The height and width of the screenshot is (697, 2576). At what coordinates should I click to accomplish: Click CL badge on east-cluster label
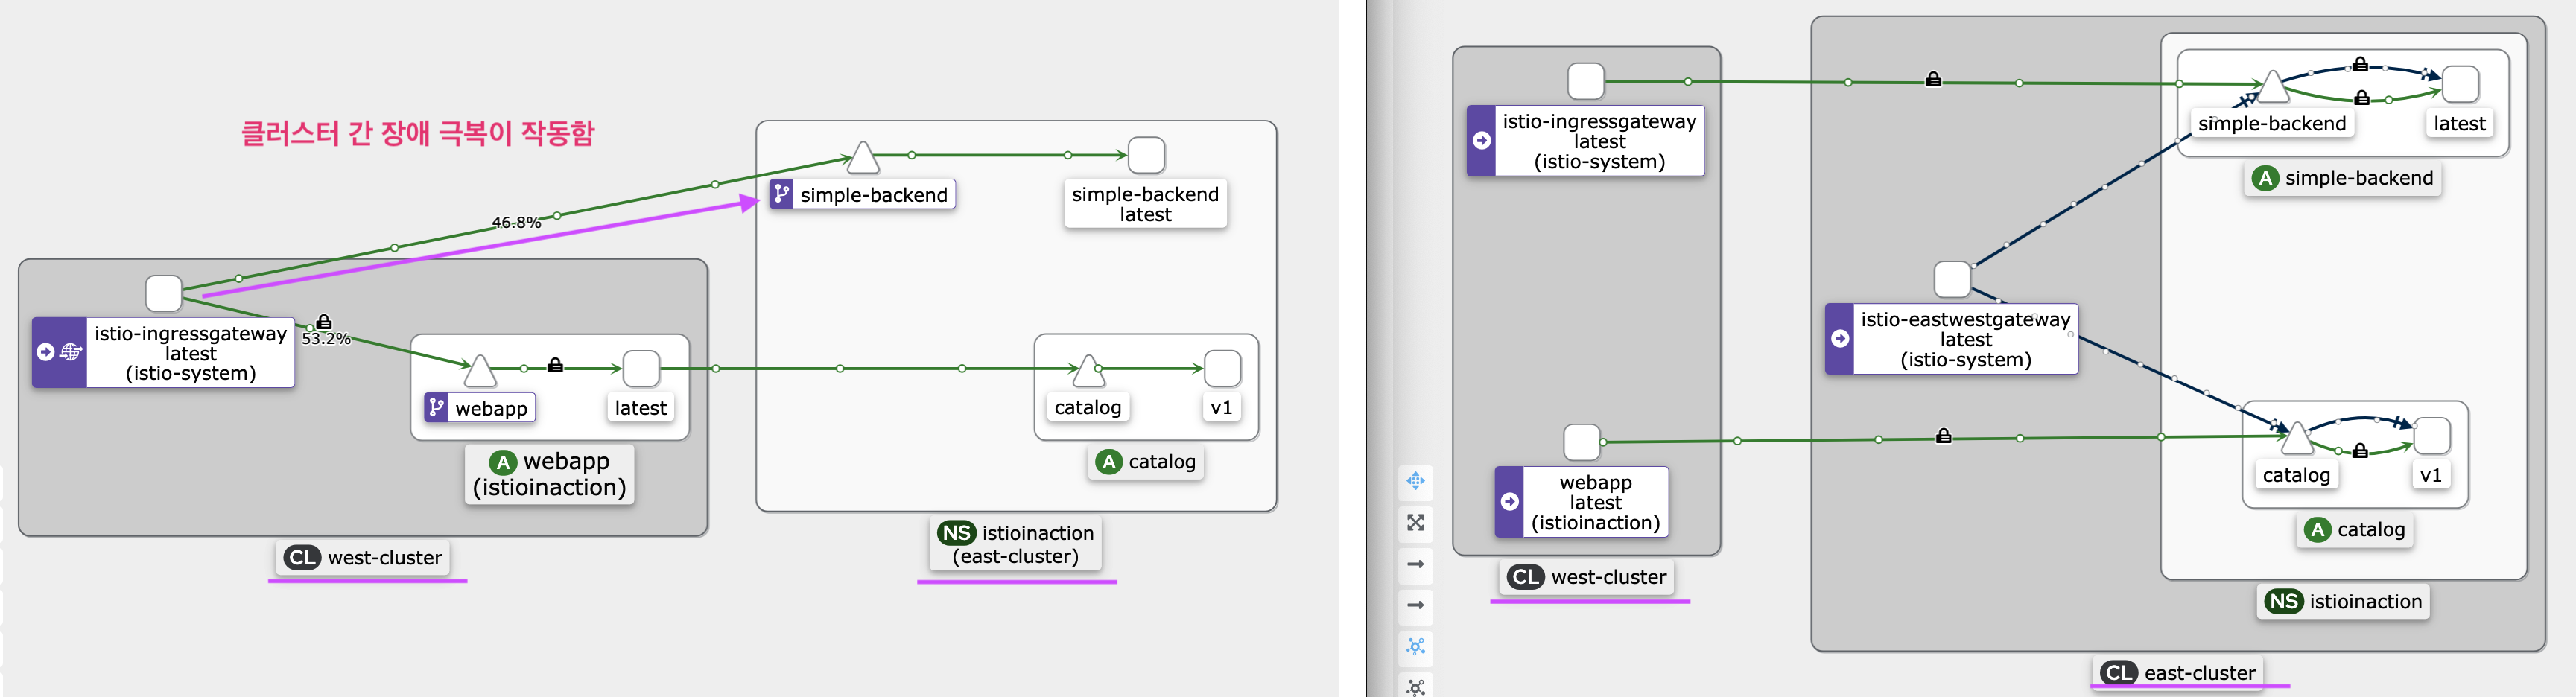2118,672
